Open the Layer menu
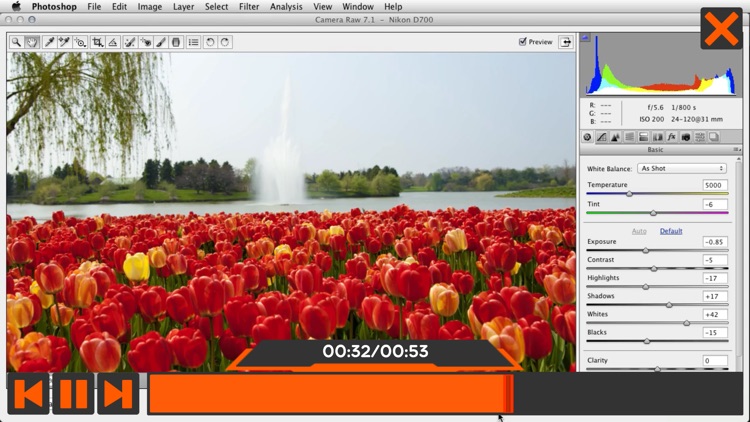 coord(183,7)
